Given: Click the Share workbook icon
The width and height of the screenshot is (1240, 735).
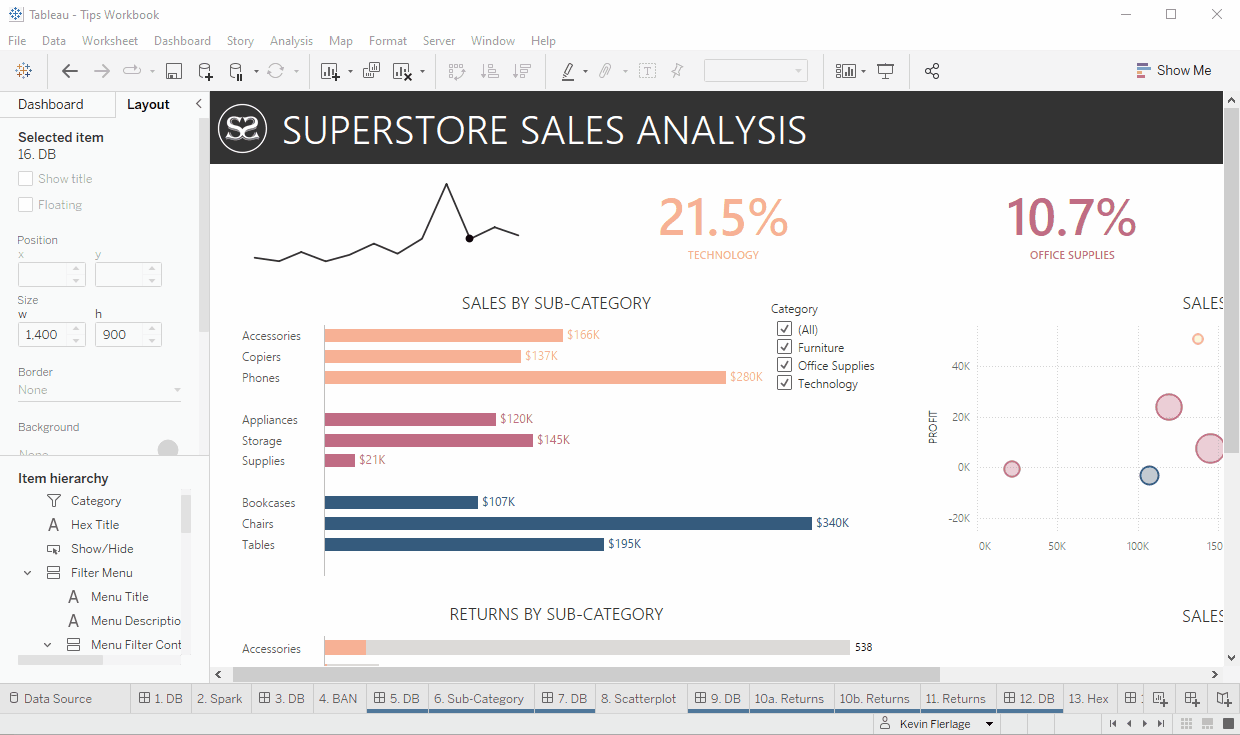Looking at the screenshot, I should (932, 71).
